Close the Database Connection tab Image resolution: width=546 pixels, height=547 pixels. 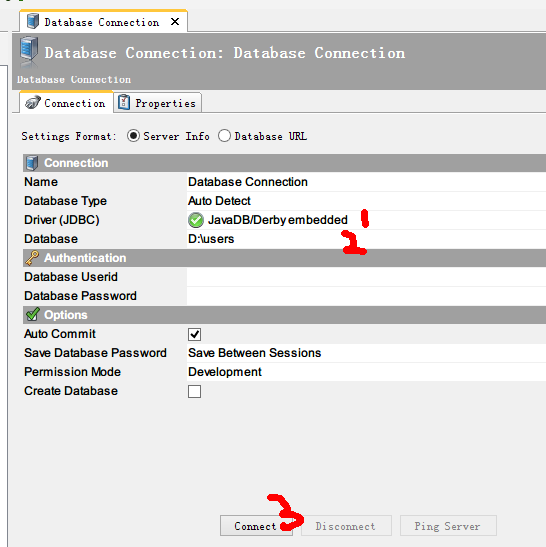[x=175, y=22]
